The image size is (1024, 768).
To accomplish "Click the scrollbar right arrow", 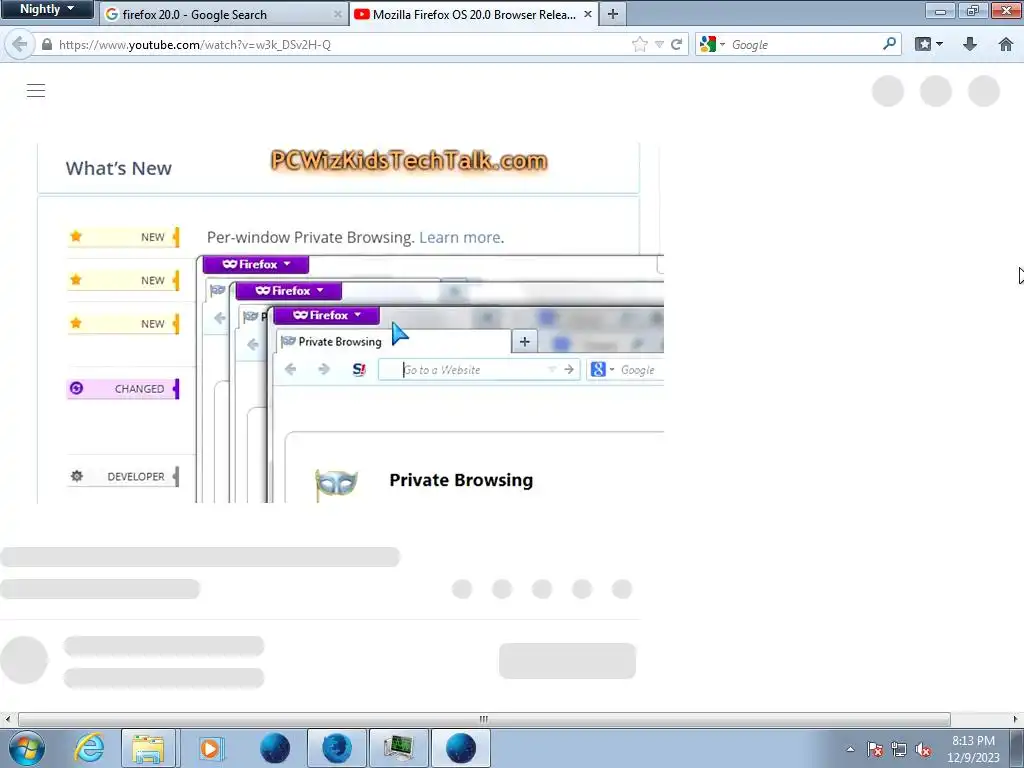I will 1016,719.
